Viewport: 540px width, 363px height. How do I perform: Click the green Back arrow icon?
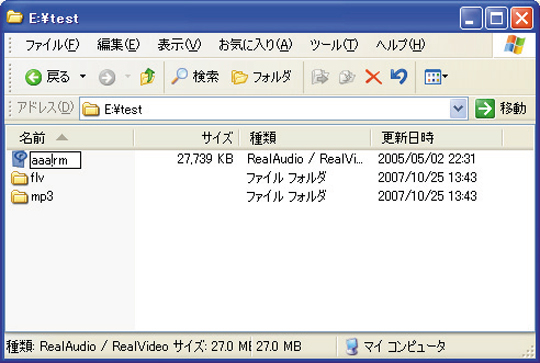point(33,77)
